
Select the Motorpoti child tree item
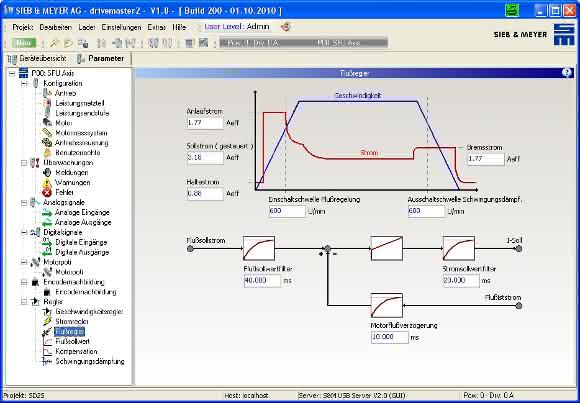pos(69,272)
